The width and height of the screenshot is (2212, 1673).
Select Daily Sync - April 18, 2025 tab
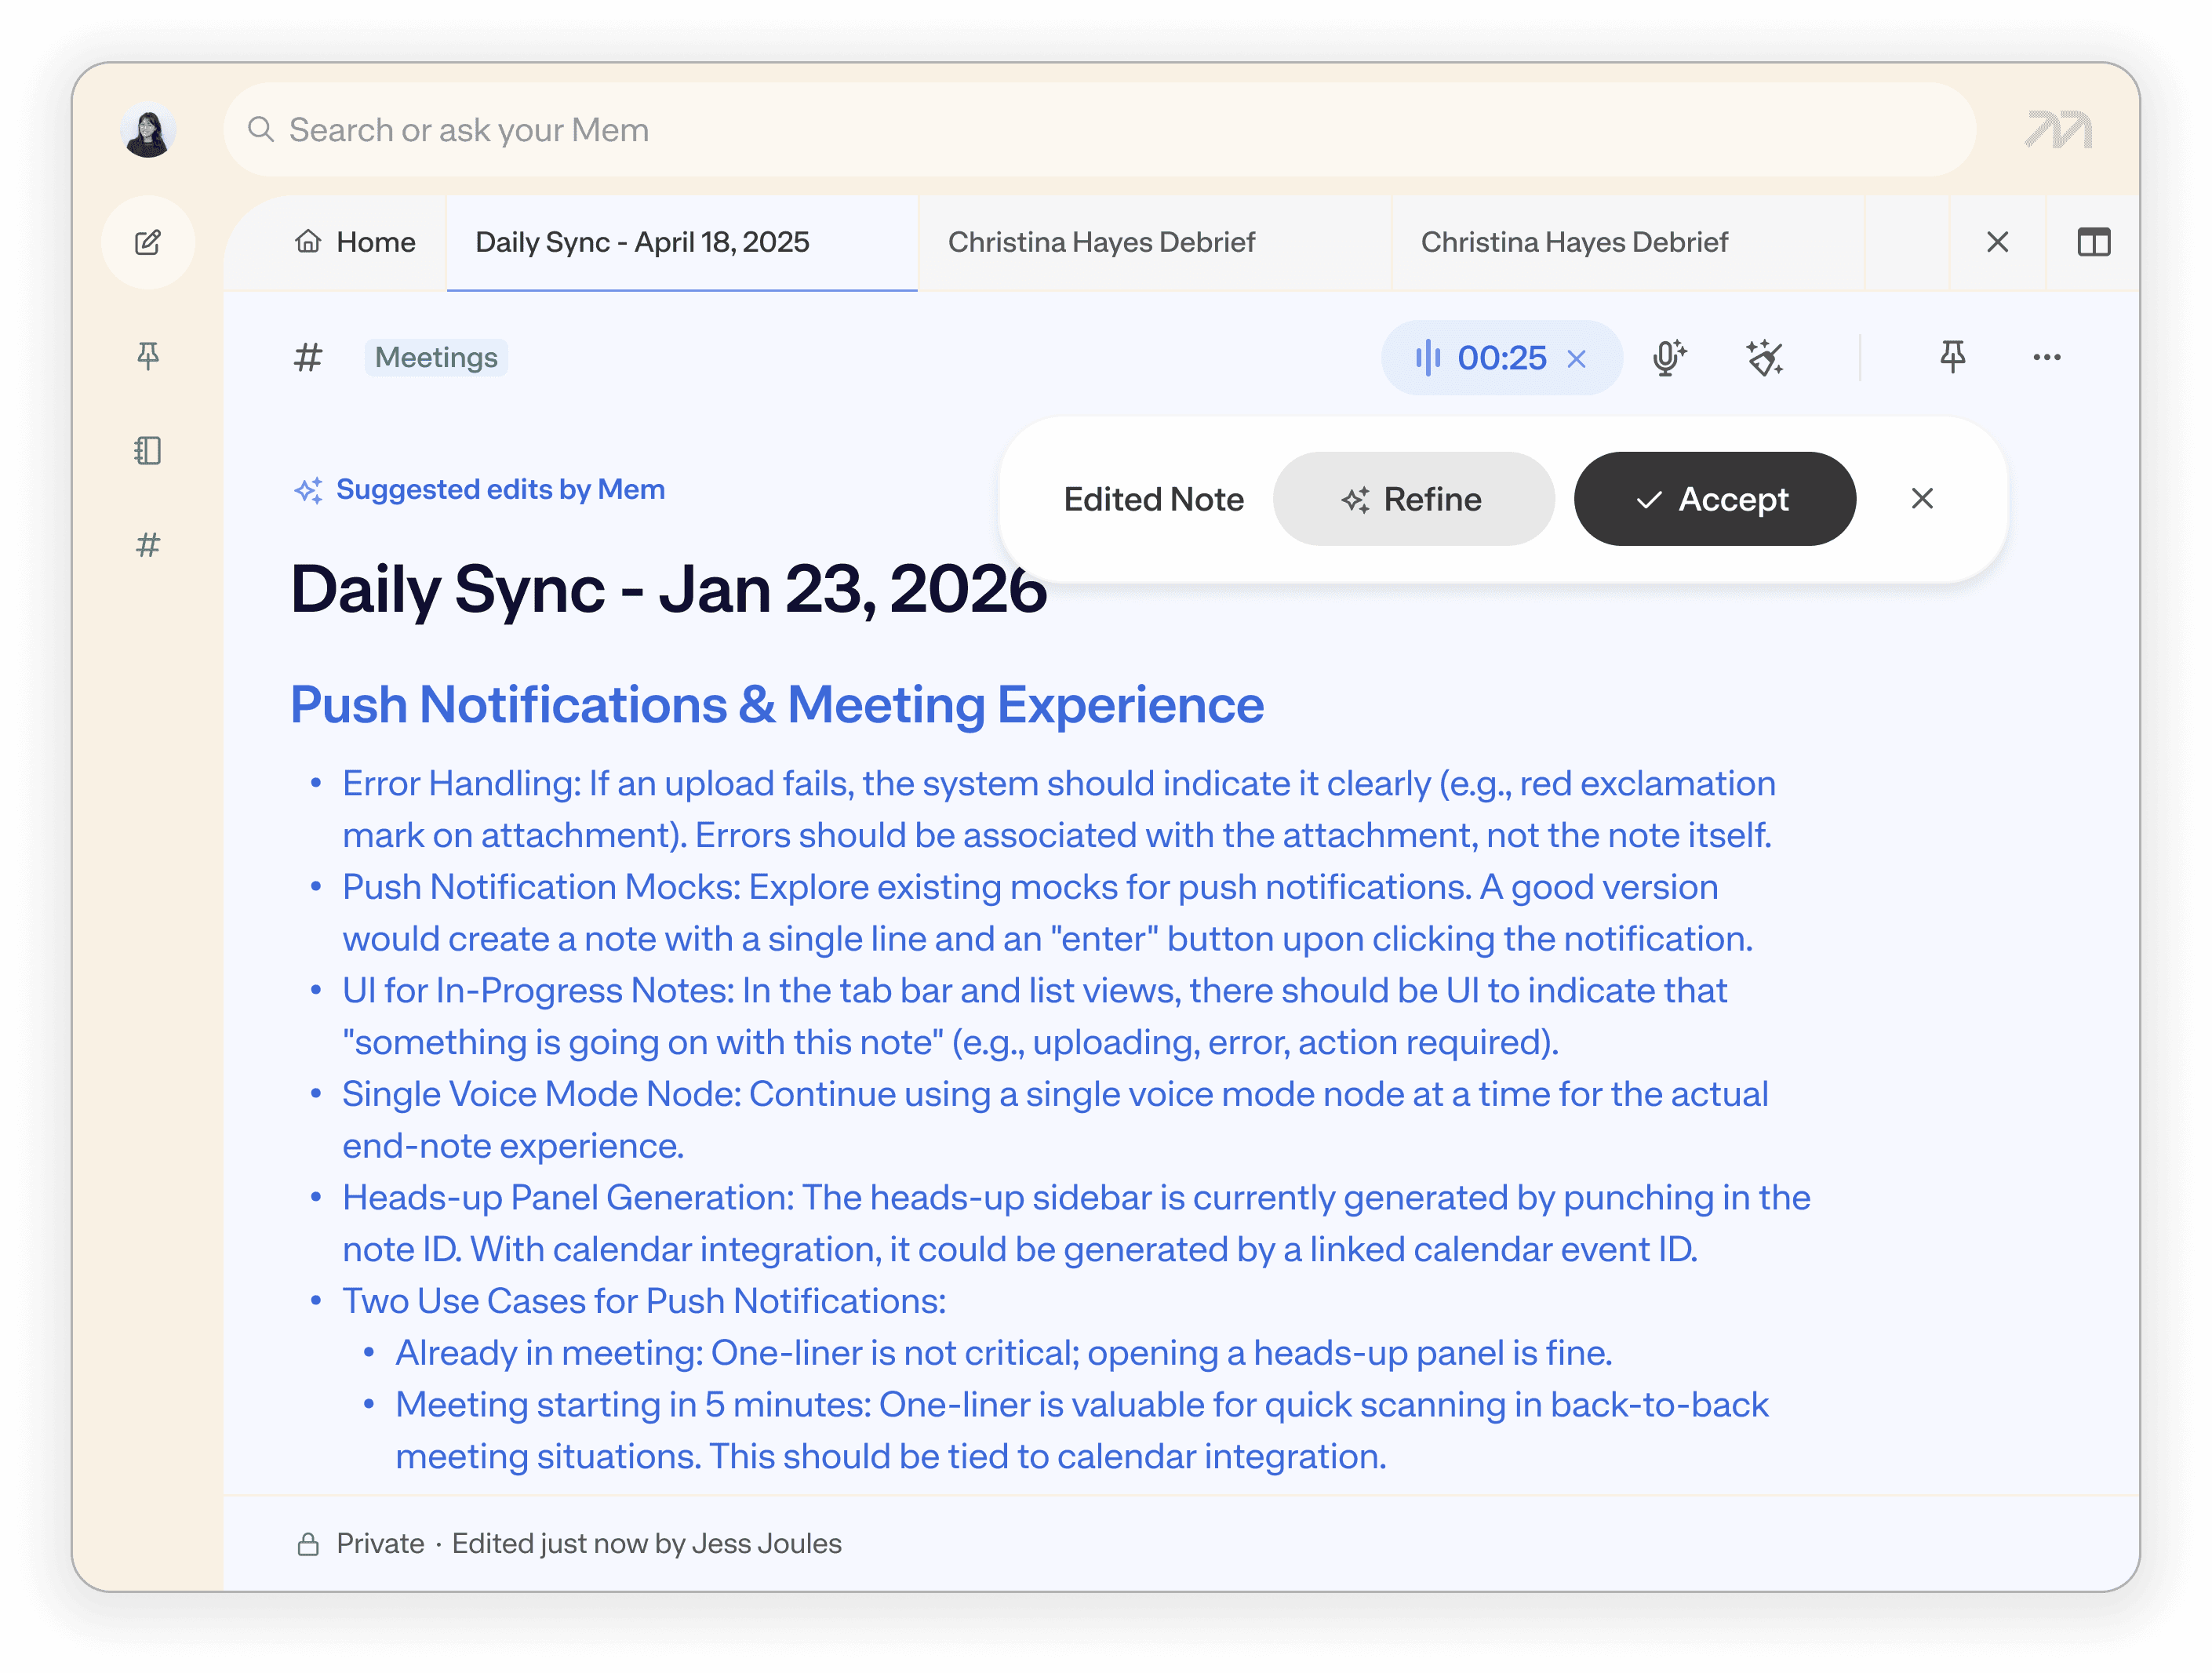coord(642,242)
